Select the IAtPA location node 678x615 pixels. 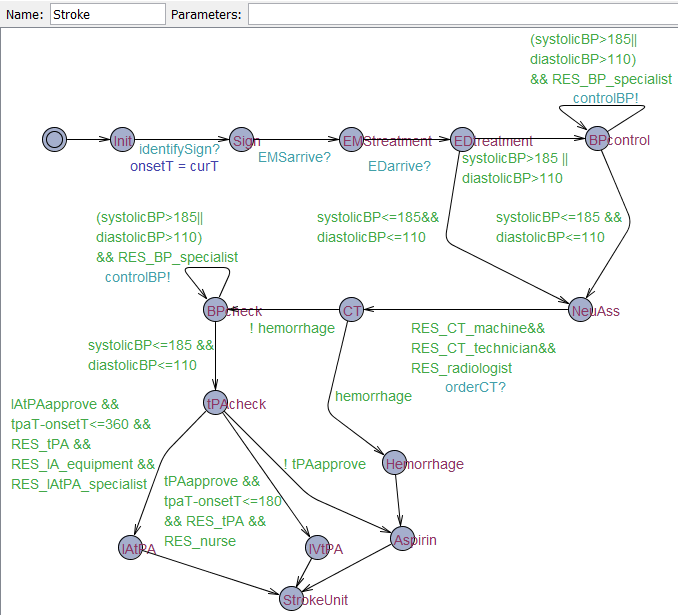pos(130,548)
